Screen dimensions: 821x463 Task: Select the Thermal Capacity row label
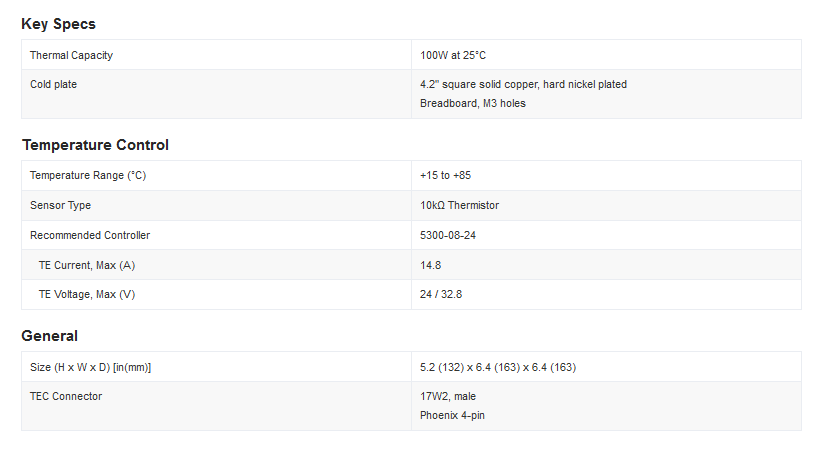click(71, 55)
